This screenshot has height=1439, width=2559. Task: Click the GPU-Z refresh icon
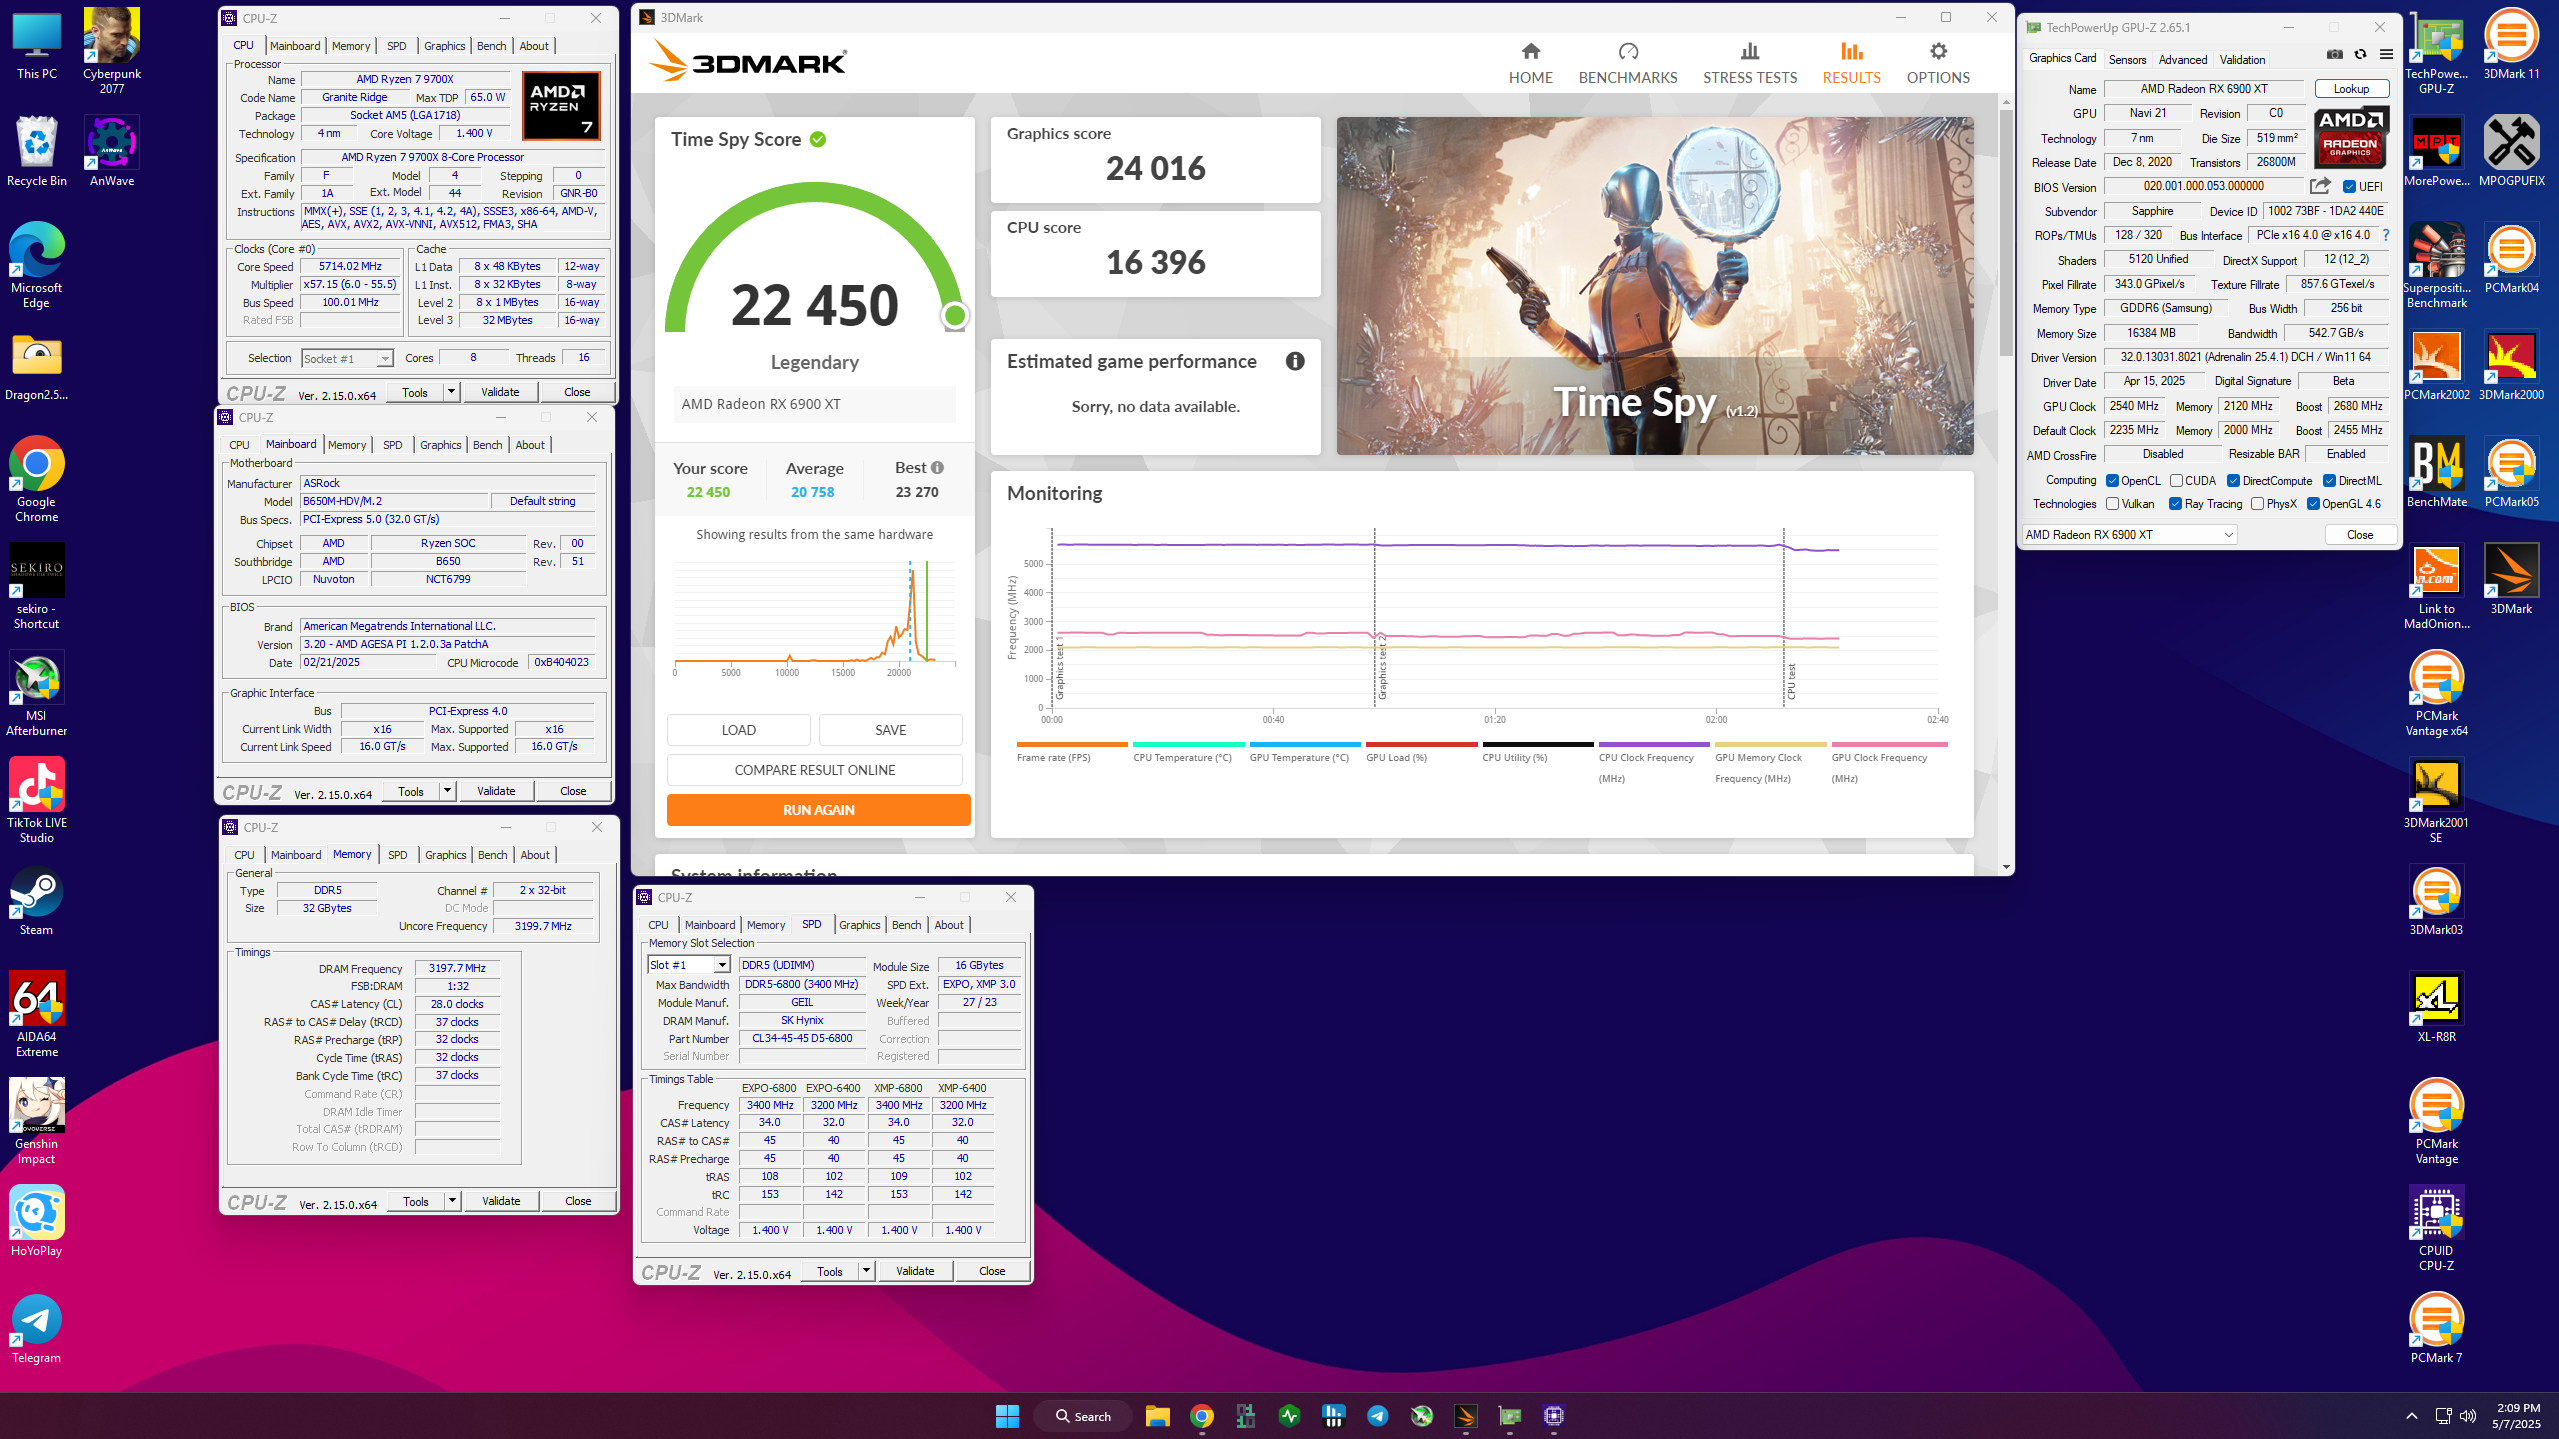click(2360, 55)
